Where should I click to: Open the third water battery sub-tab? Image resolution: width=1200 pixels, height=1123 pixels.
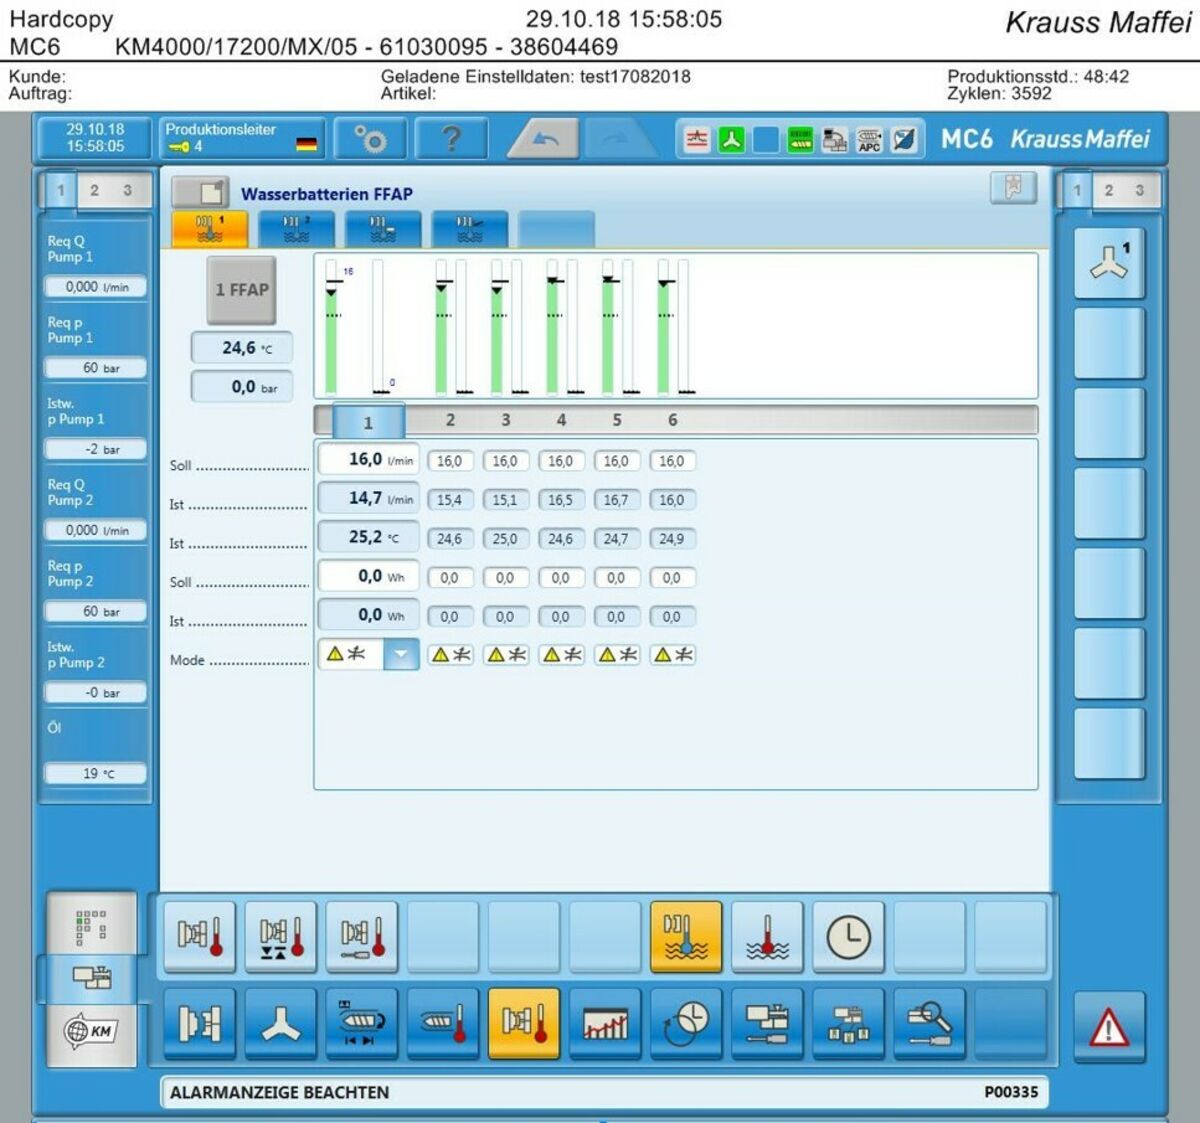click(383, 229)
